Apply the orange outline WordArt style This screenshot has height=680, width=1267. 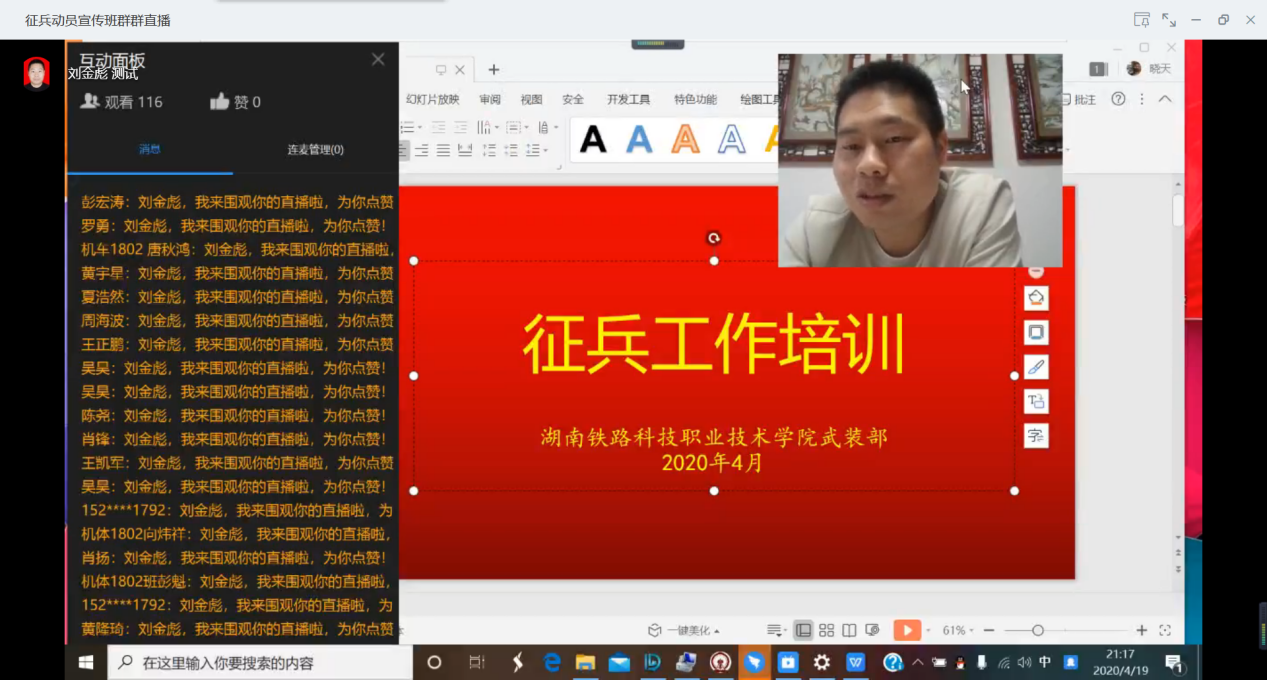[x=685, y=139]
